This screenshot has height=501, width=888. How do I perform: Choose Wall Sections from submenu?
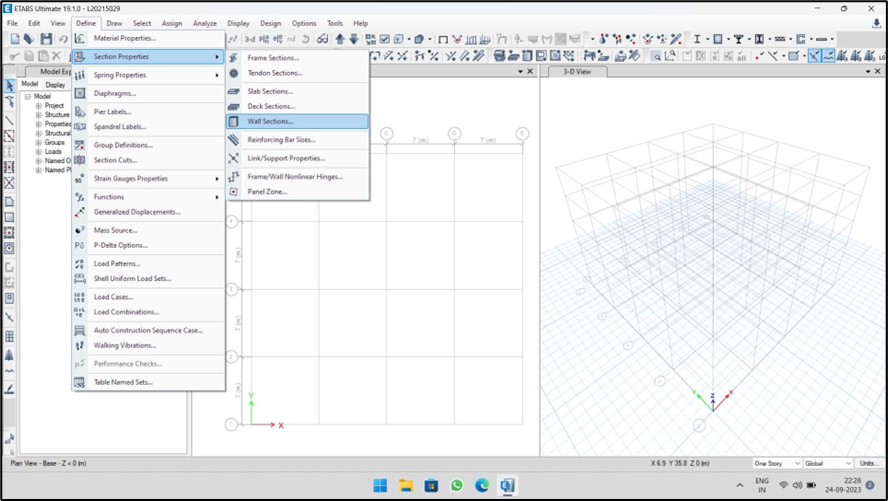pyautogui.click(x=297, y=121)
